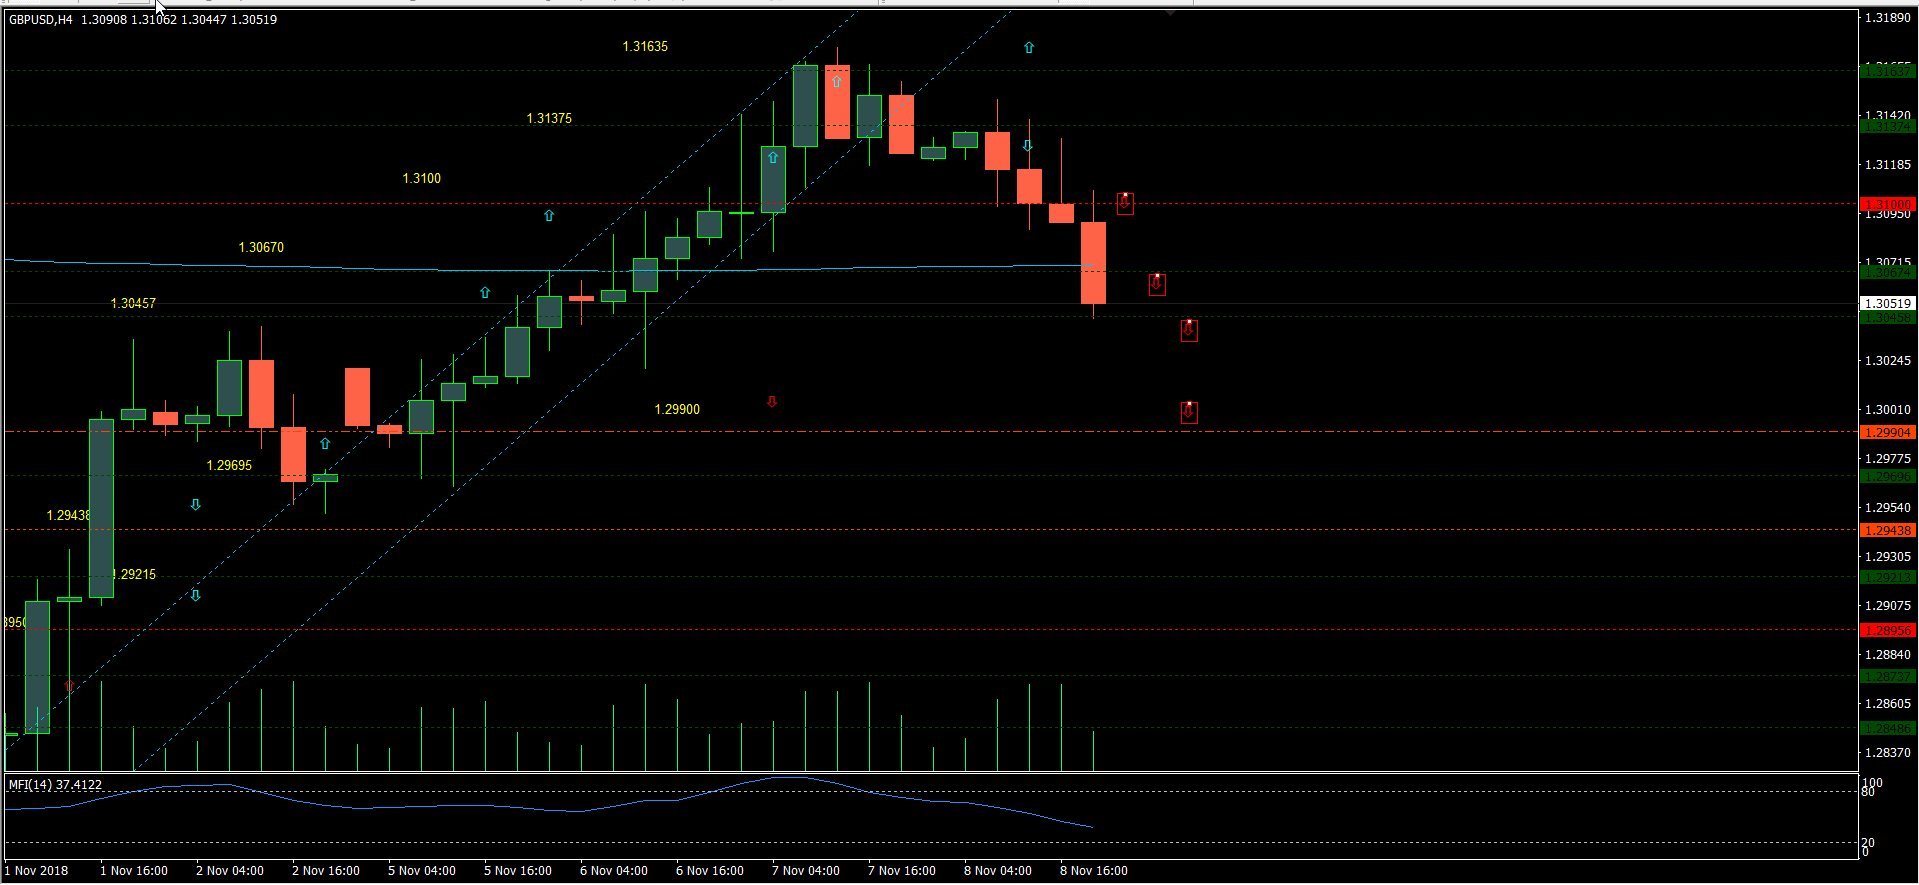Click the yellow 1.29438 label on the chart
The height and width of the screenshot is (885, 1919).
pyautogui.click(x=69, y=516)
